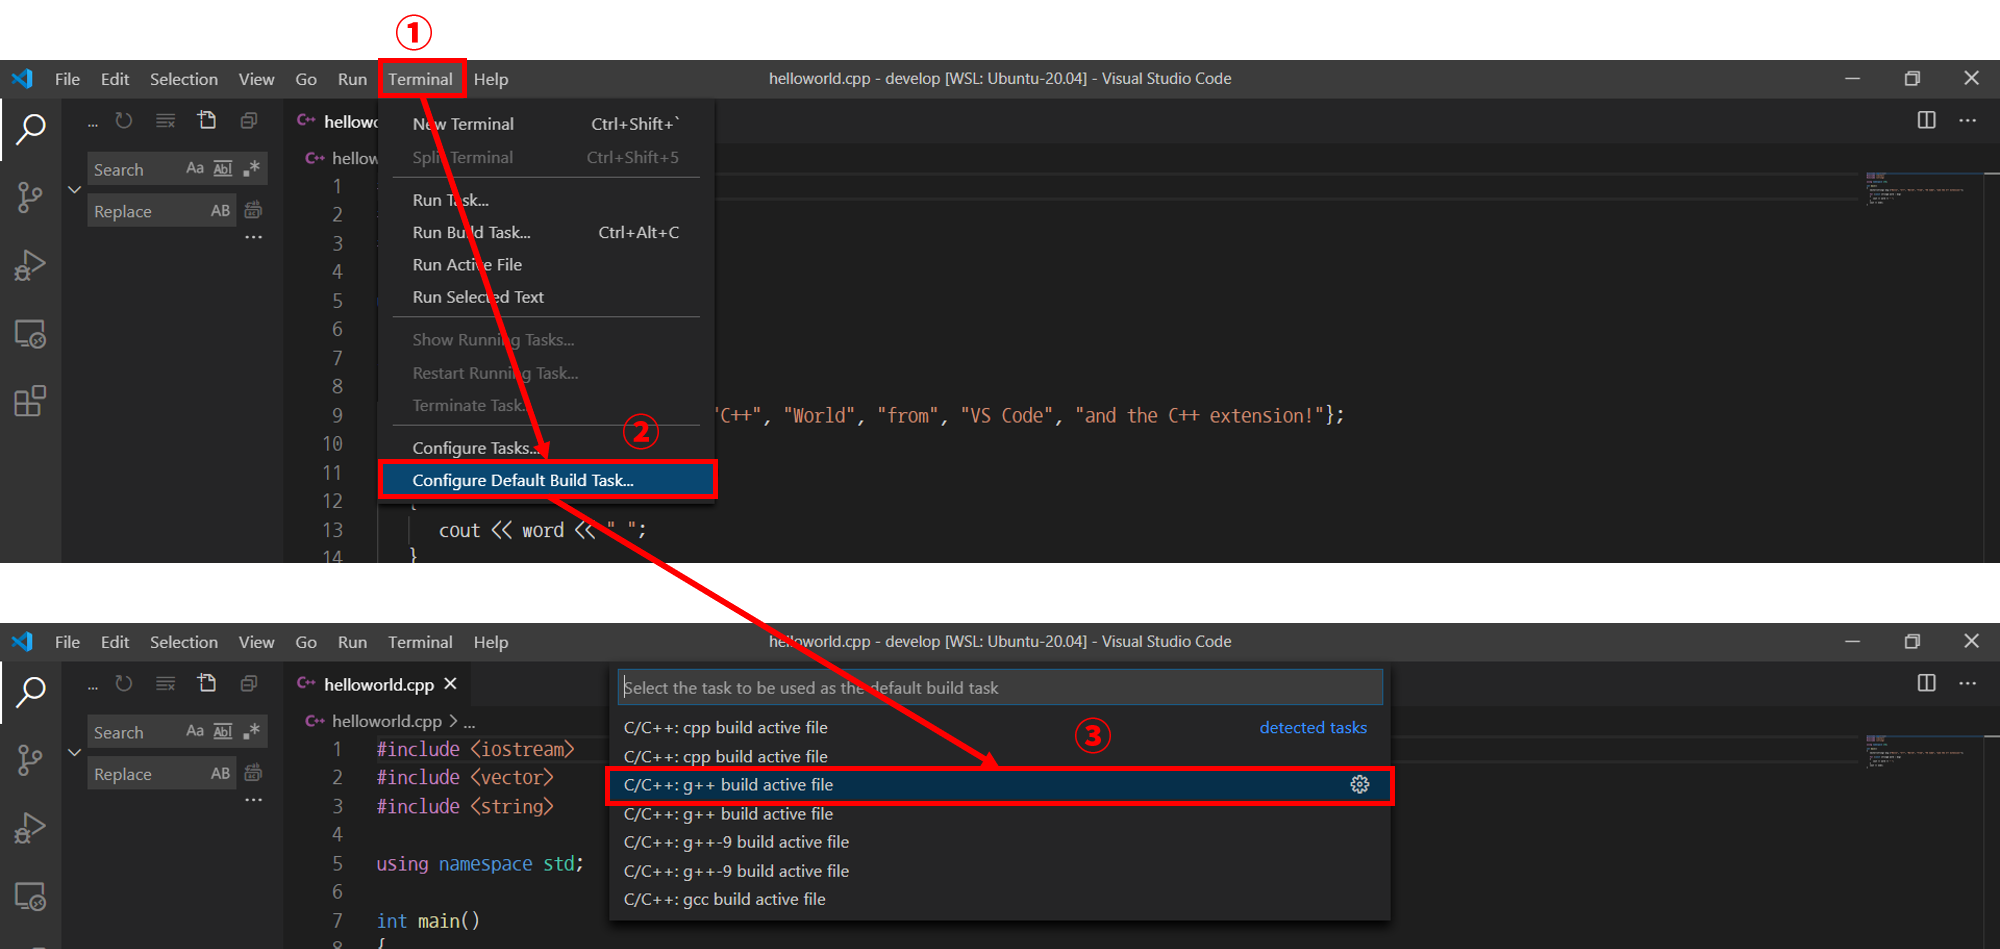Refresh search results in the window showing the task picker
This screenshot has height=949, width=2000.
click(124, 684)
